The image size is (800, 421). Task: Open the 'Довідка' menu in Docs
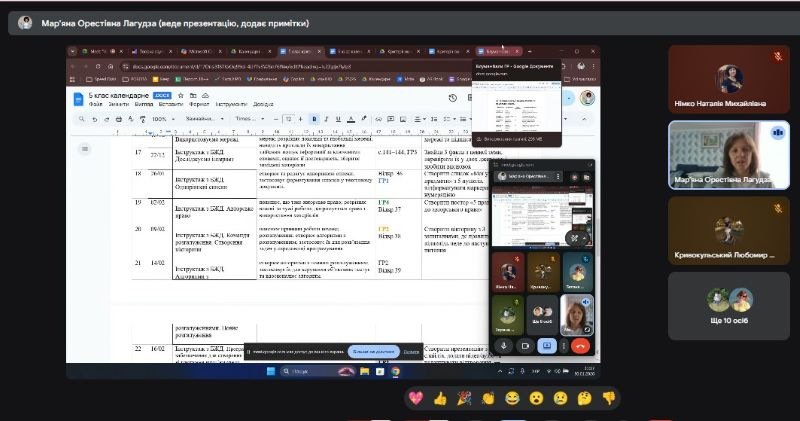pos(263,104)
